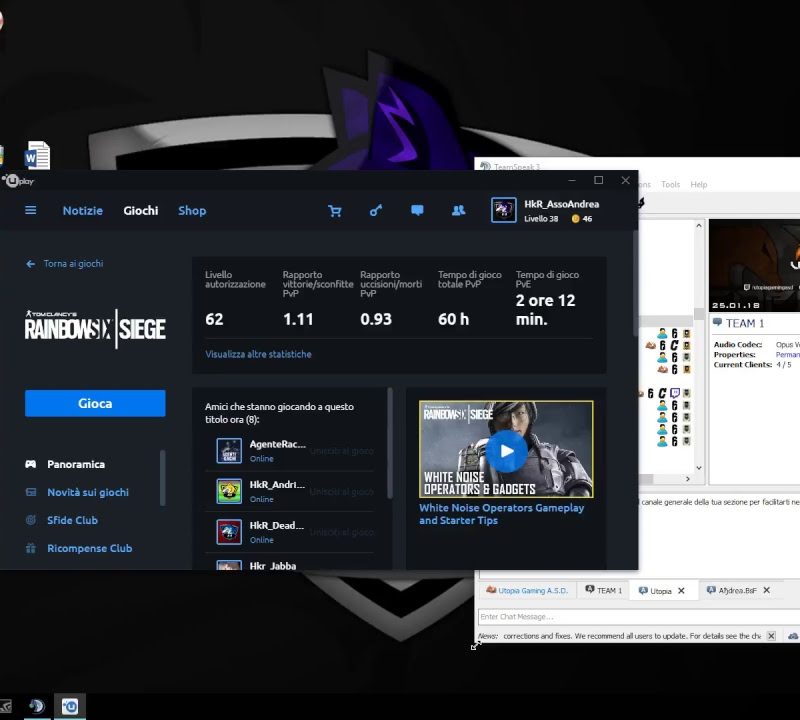The height and width of the screenshot is (720, 800).
Task: Open TeamSpeak Help menu
Action: click(x=698, y=185)
